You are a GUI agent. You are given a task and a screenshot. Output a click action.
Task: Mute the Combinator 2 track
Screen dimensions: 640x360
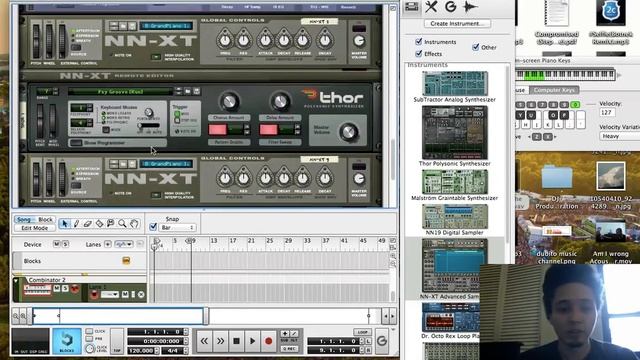pos(57,288)
